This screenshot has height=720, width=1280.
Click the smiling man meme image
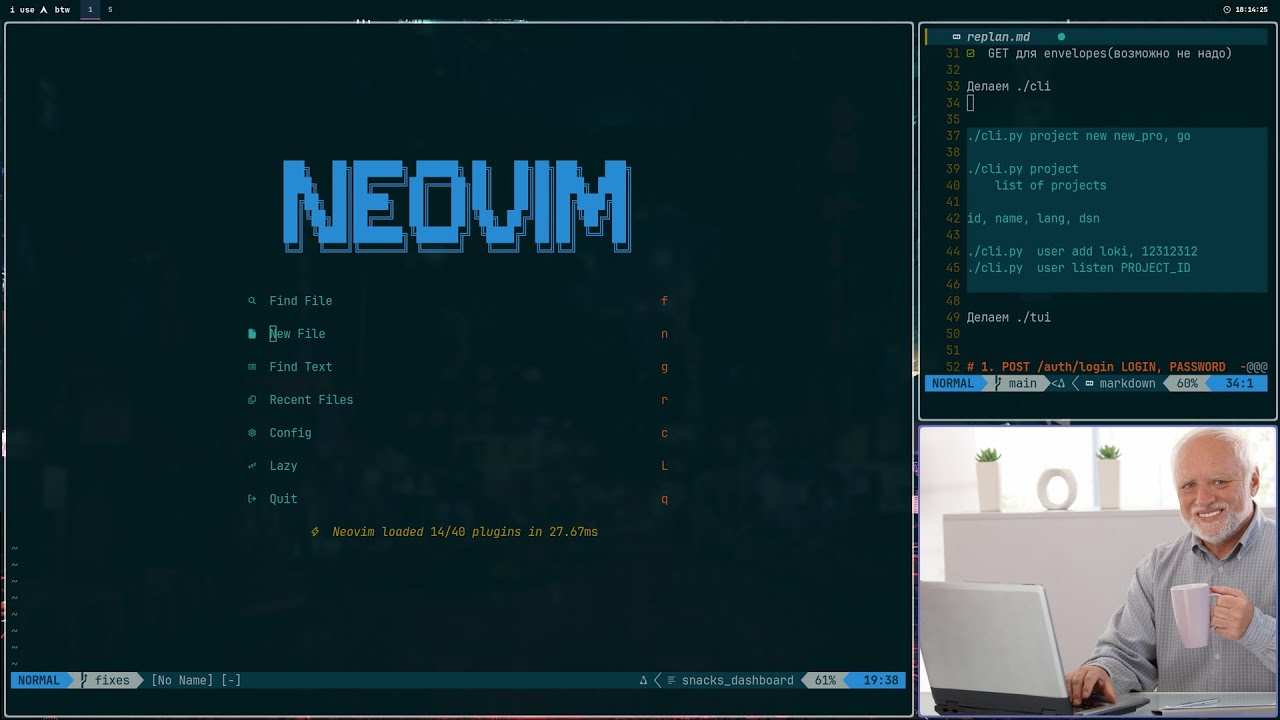pyautogui.click(x=1098, y=571)
